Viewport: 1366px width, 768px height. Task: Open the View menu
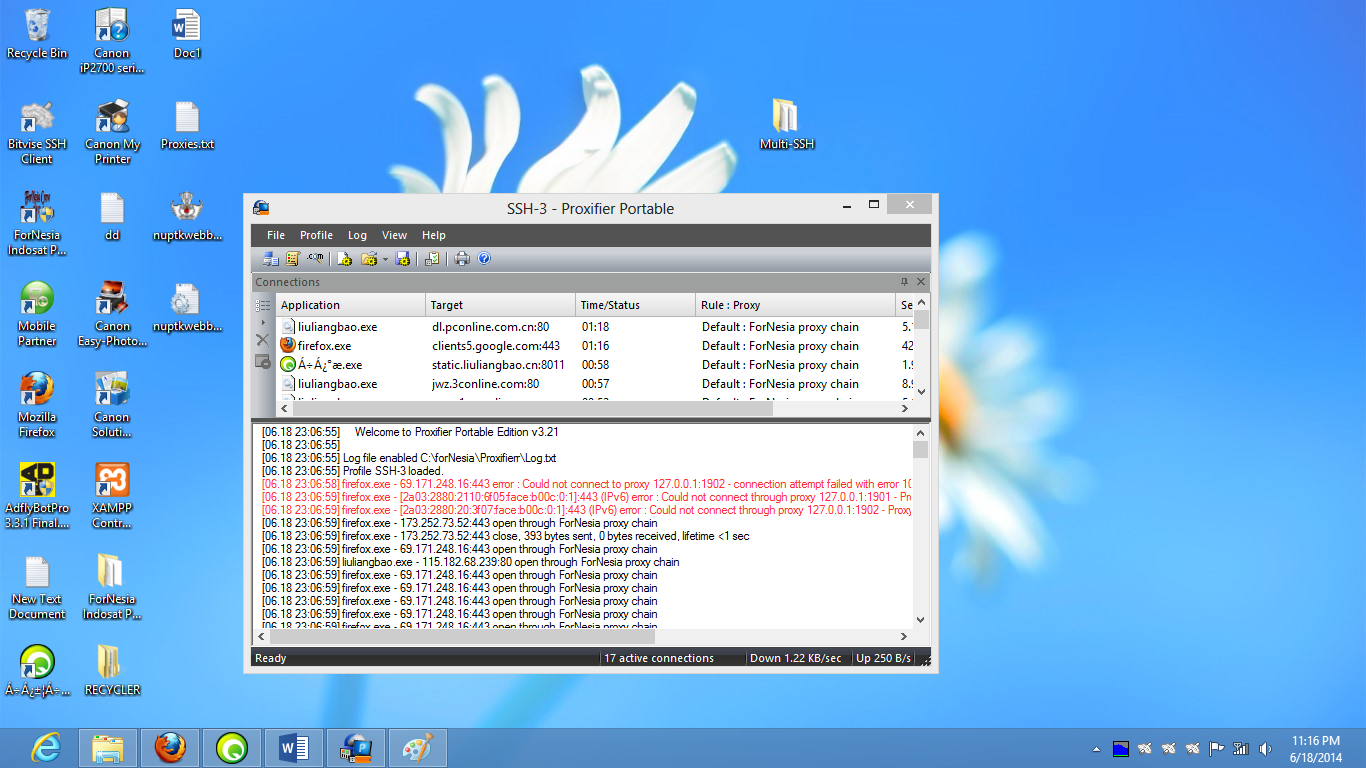(x=394, y=235)
